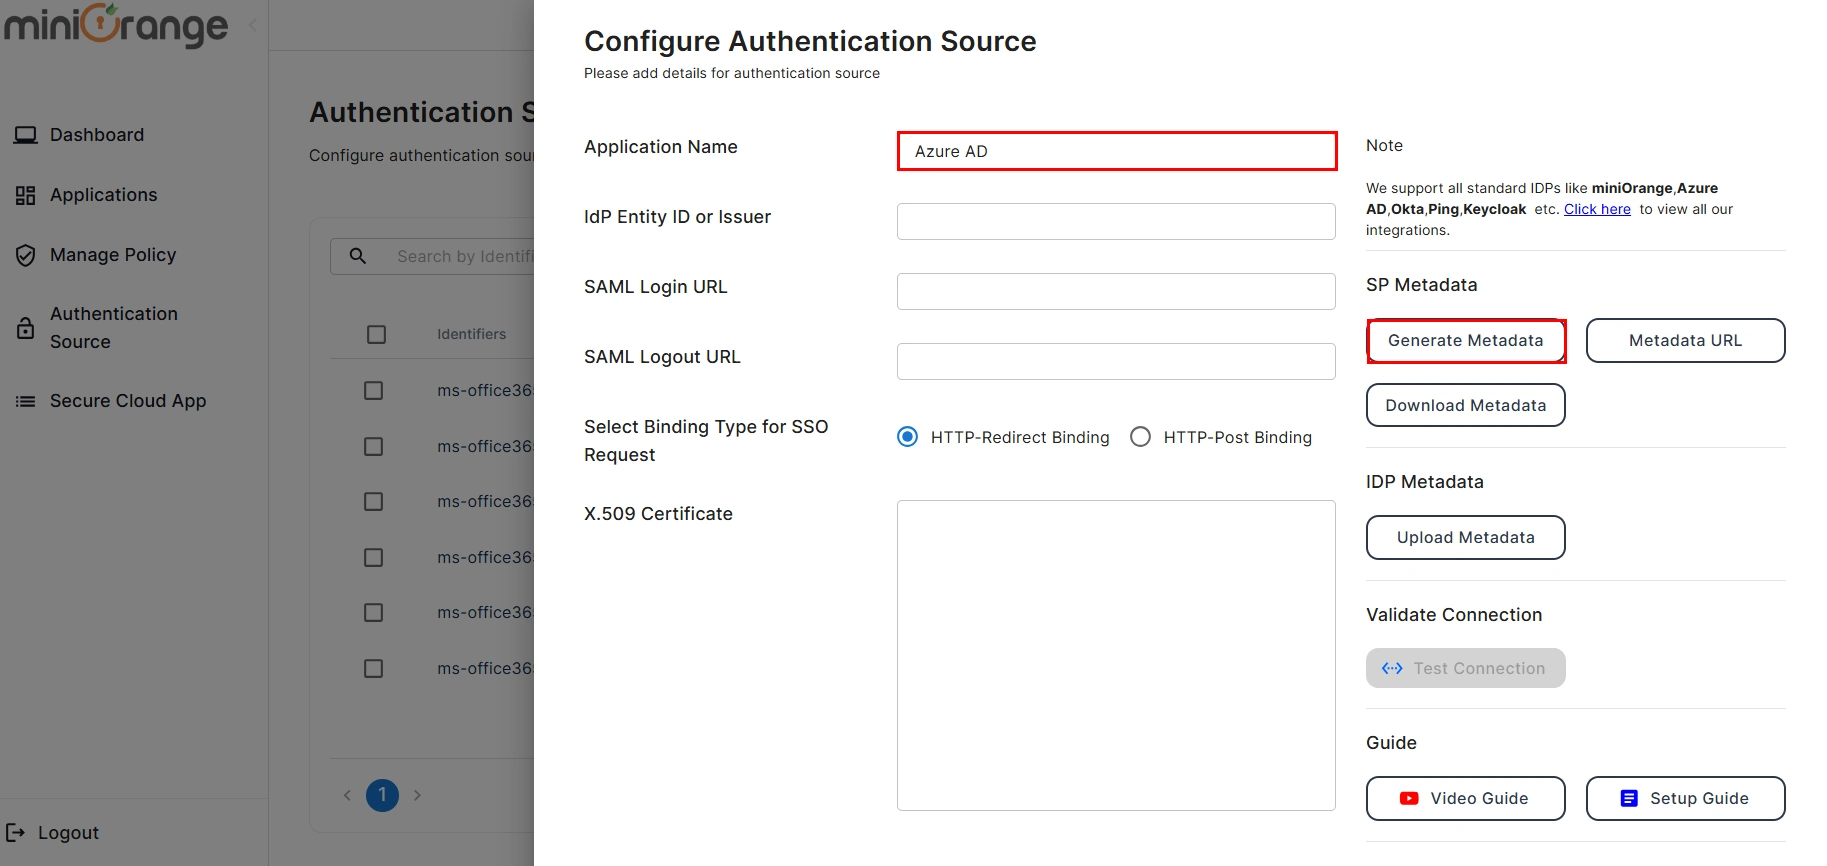Check the fourth ms-office365 row checkbox
The height and width of the screenshot is (866, 1827).
[374, 557]
